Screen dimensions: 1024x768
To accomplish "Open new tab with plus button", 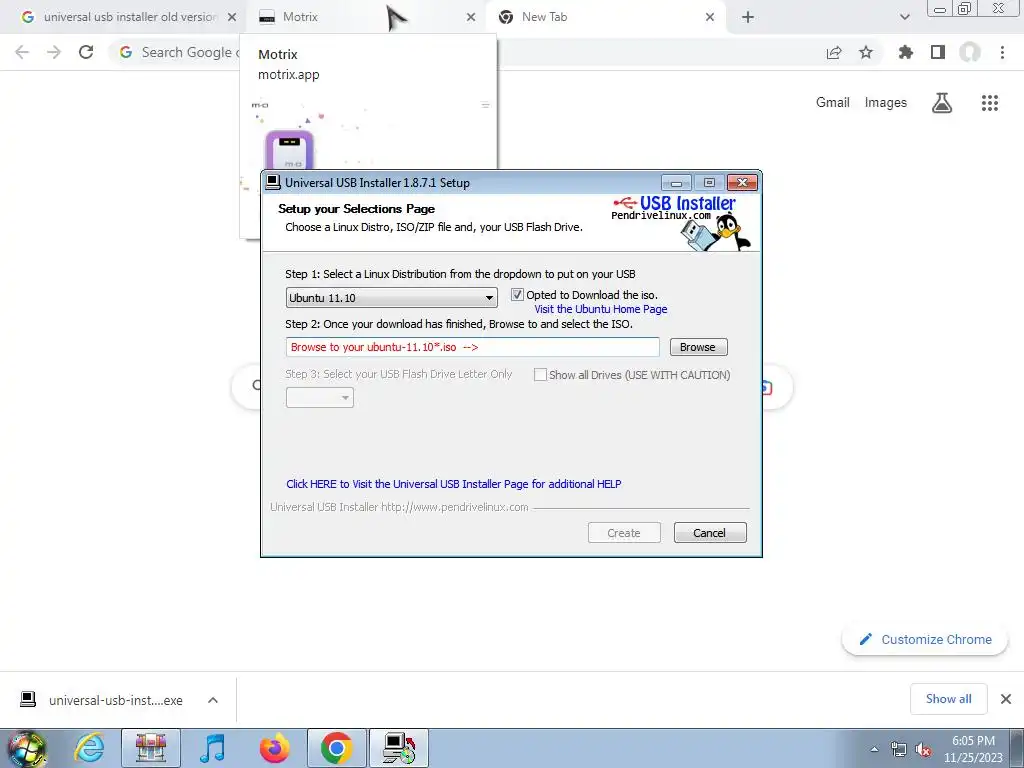I will click(x=748, y=17).
